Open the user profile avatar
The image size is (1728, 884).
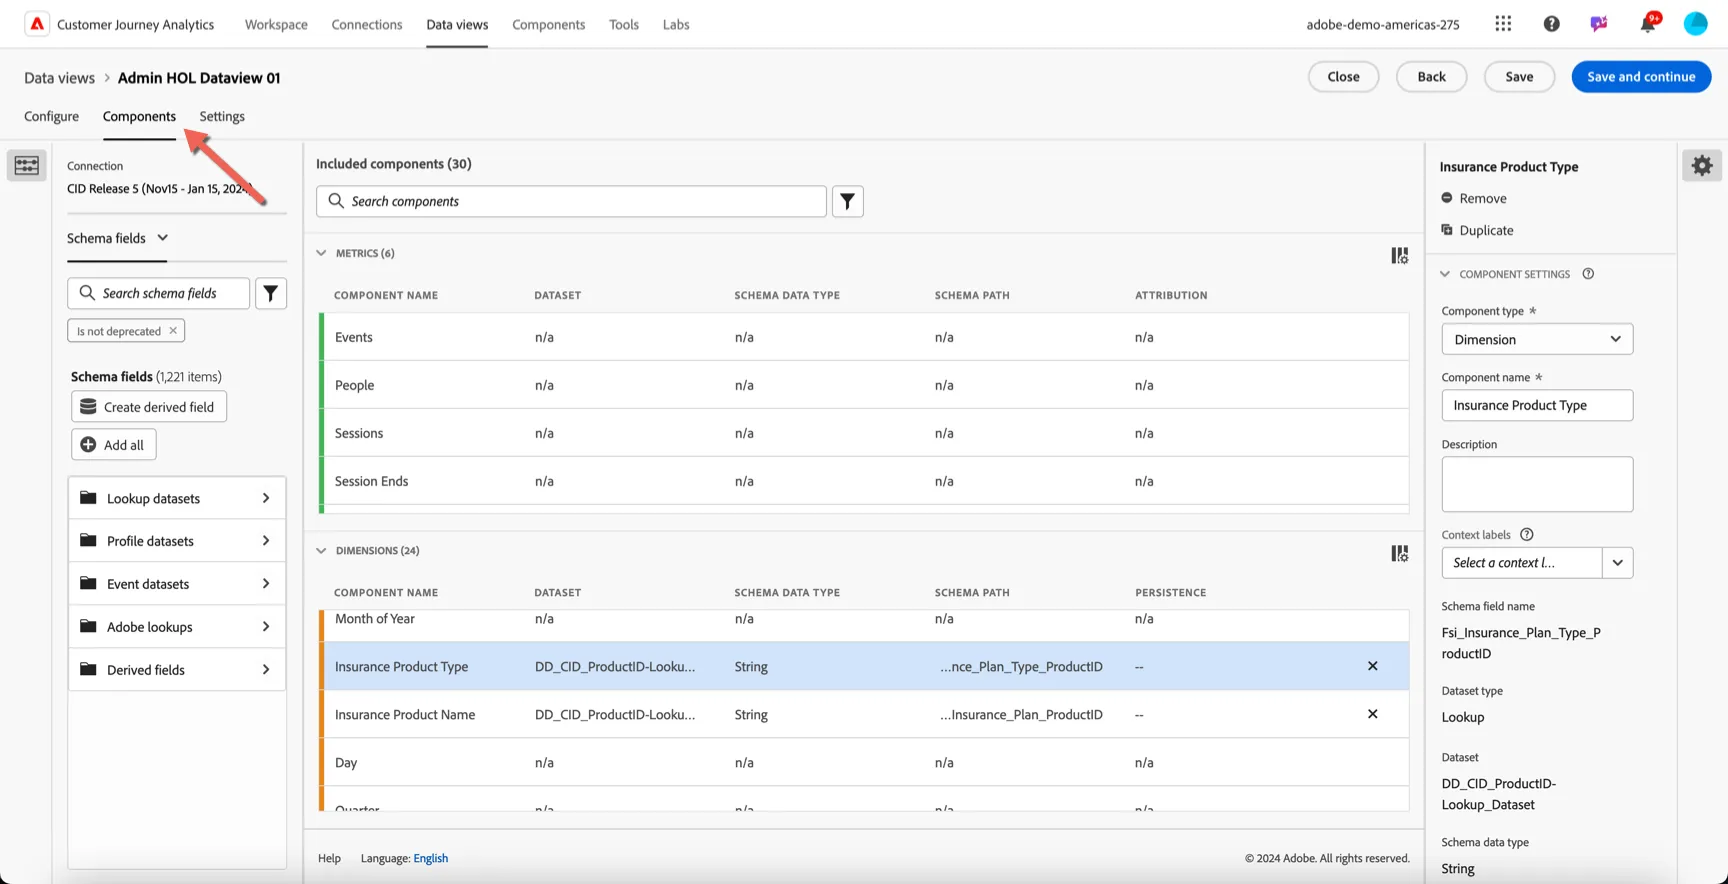coord(1696,24)
